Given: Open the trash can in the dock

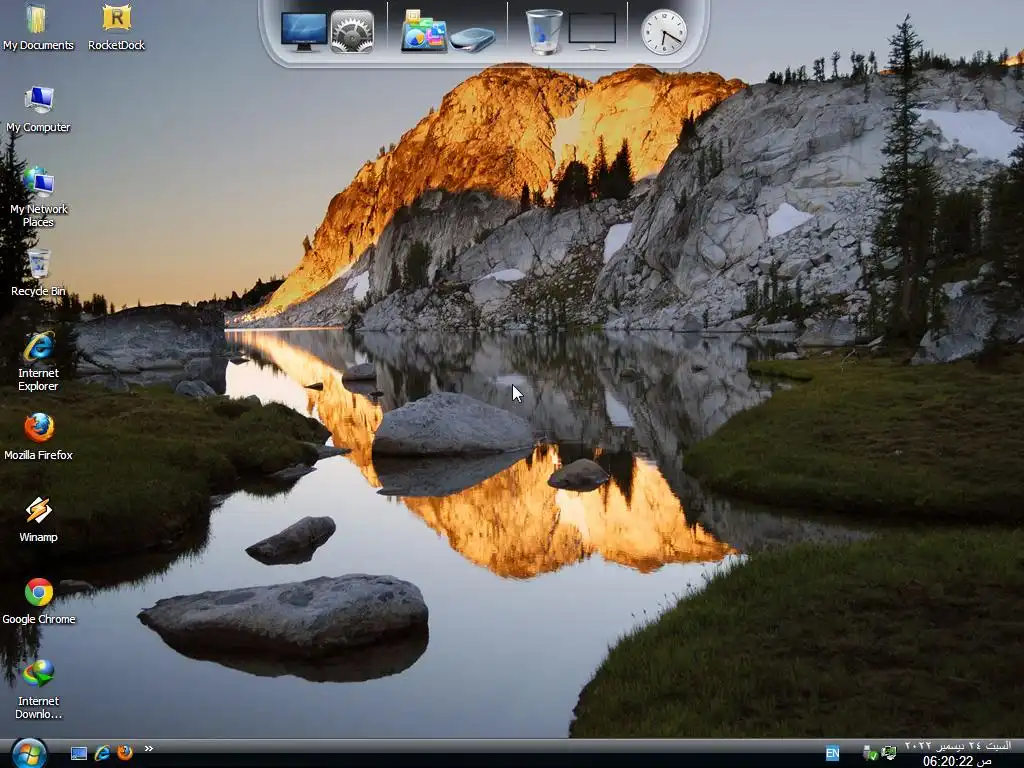Looking at the screenshot, I should pyautogui.click(x=544, y=31).
